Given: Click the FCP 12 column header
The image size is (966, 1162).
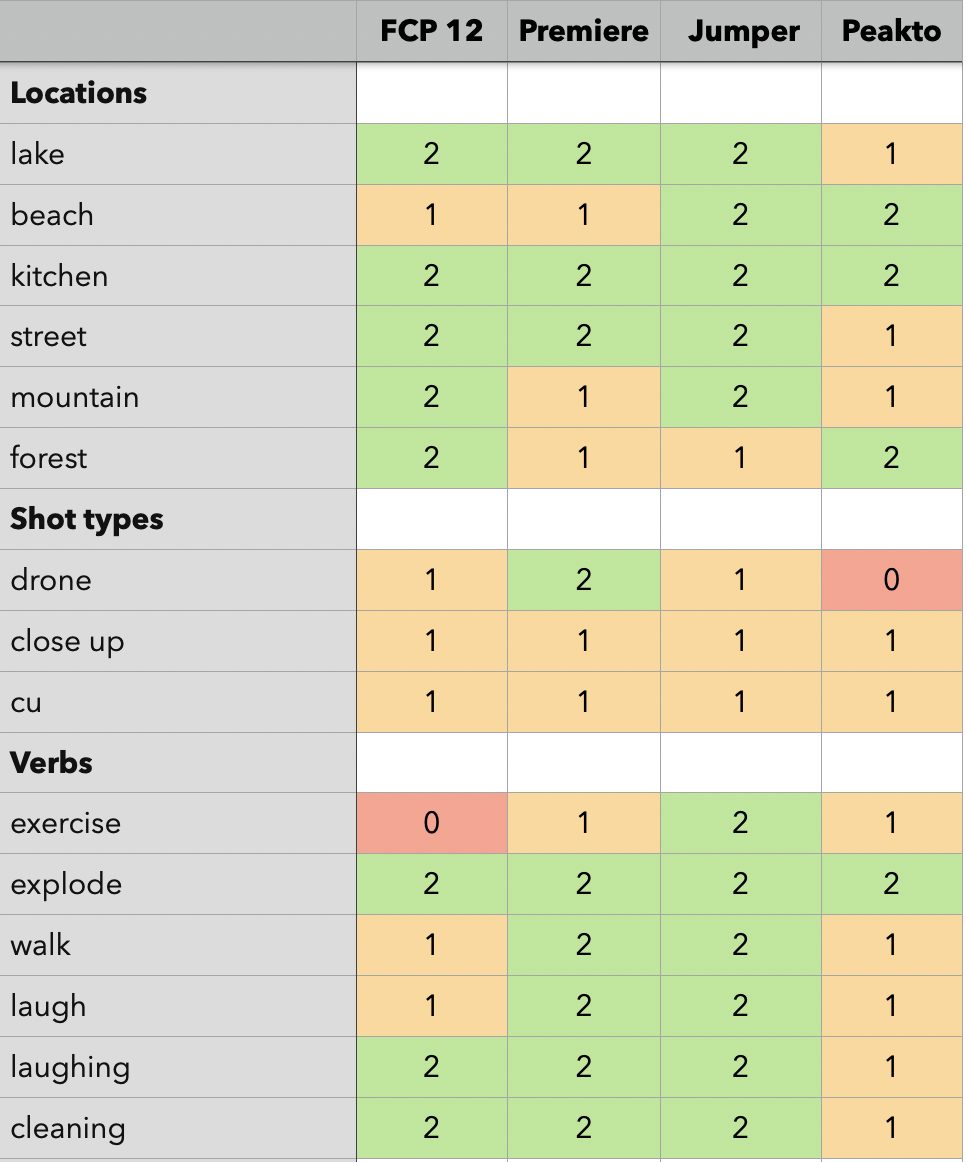Looking at the screenshot, I should 431,31.
